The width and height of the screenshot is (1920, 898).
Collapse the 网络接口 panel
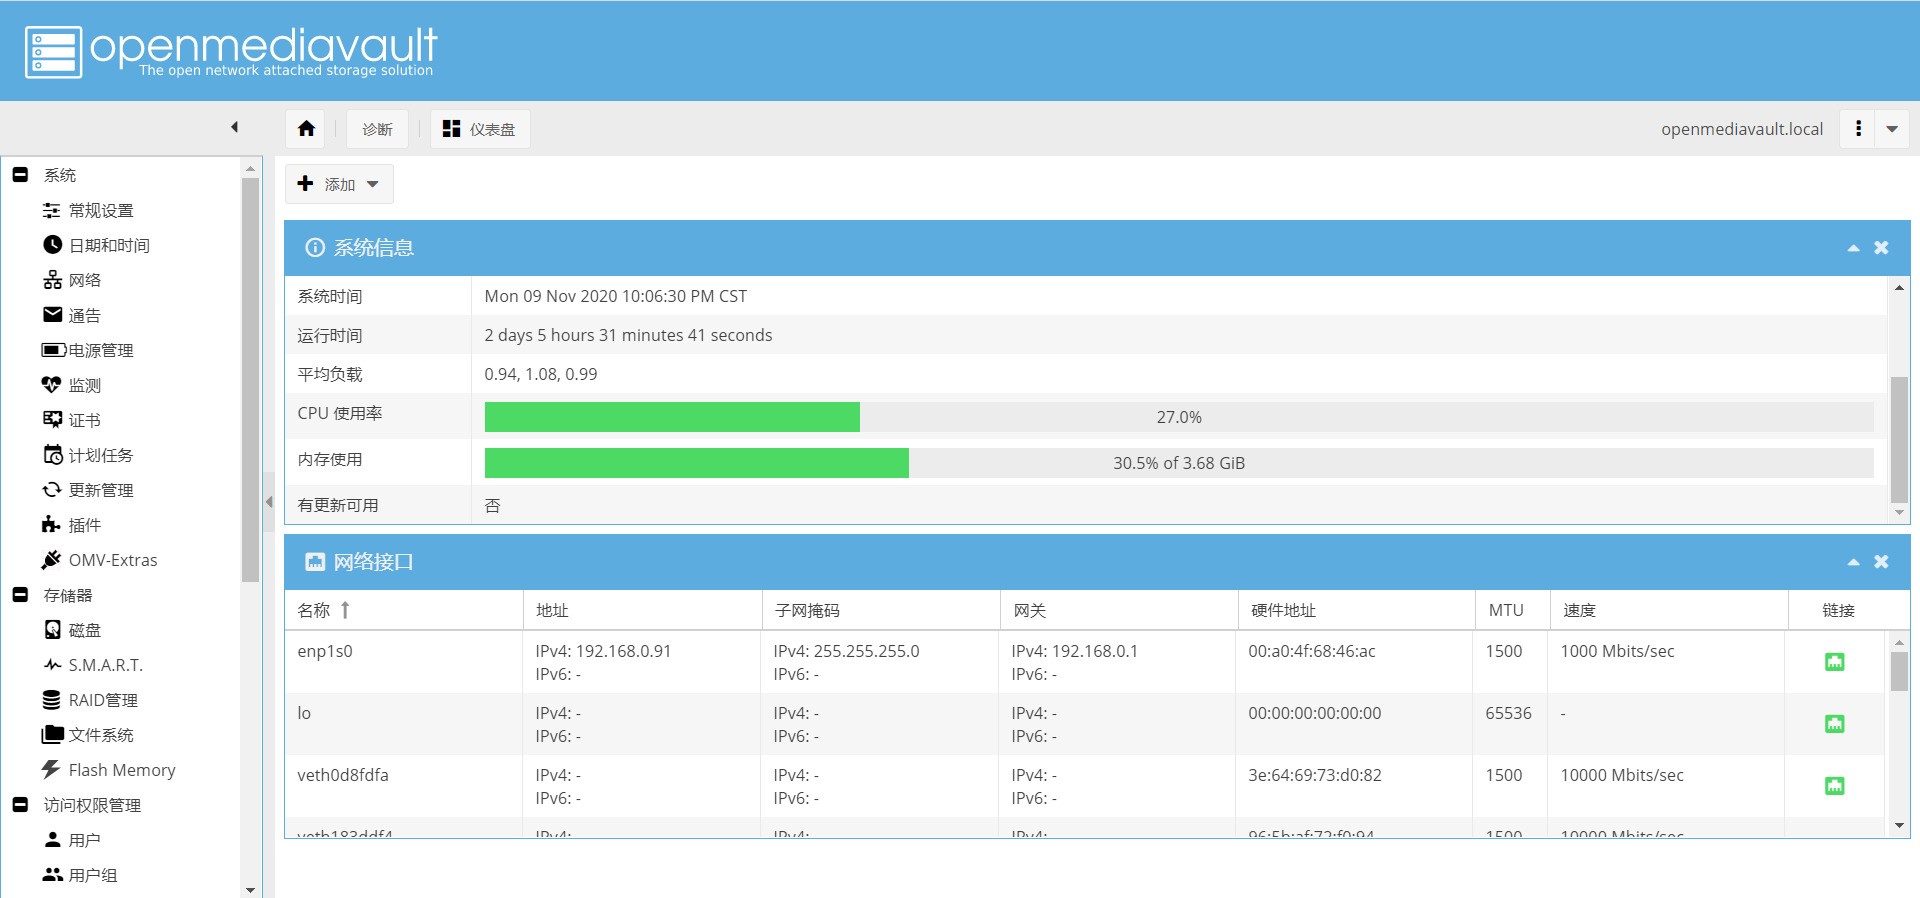coord(1853,562)
